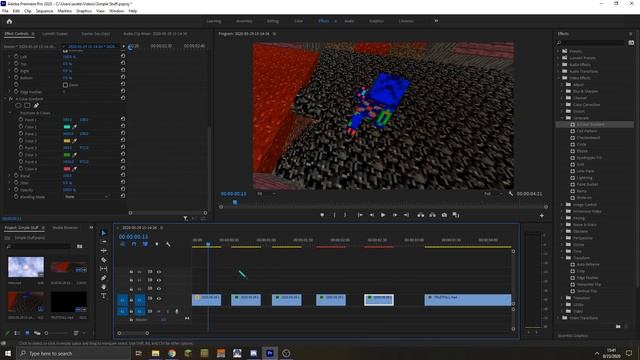640x360 pixels.
Task: Use free draw bezier mask pen
Action: [36, 105]
